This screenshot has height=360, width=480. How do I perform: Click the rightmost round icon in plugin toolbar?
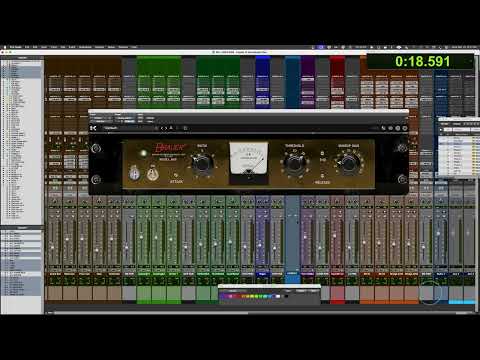(405, 128)
